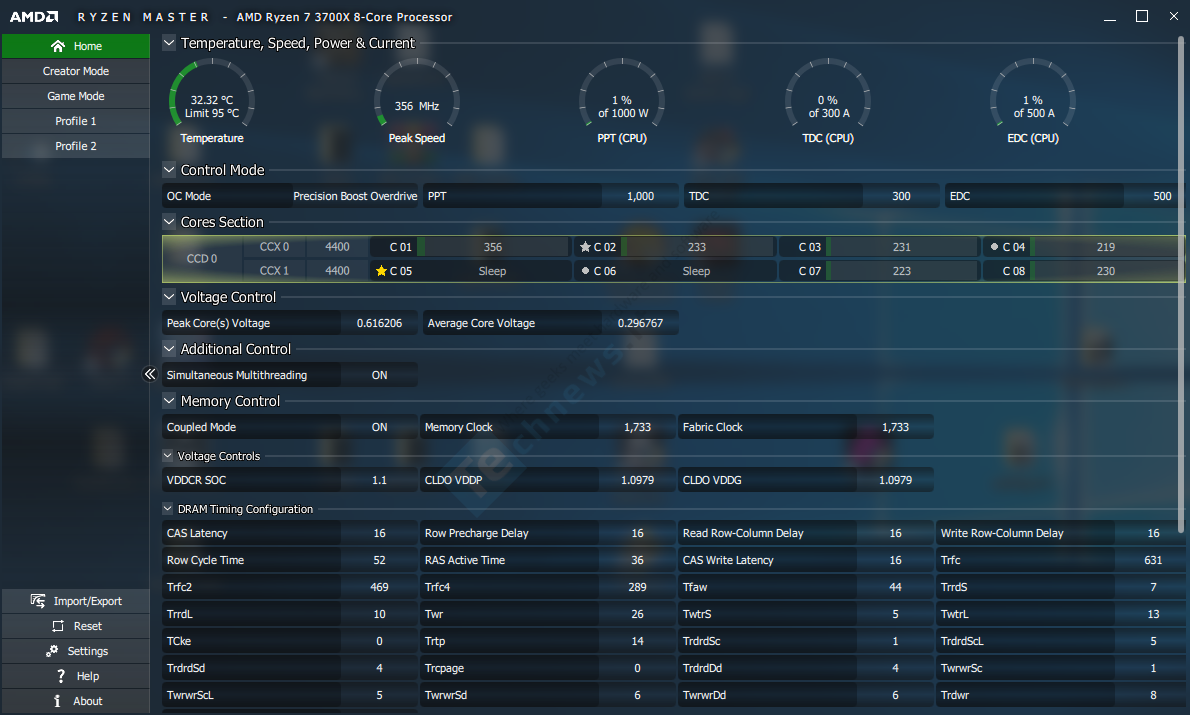This screenshot has width=1190, height=715.
Task: Click the star icon on core C 02
Action: point(585,247)
